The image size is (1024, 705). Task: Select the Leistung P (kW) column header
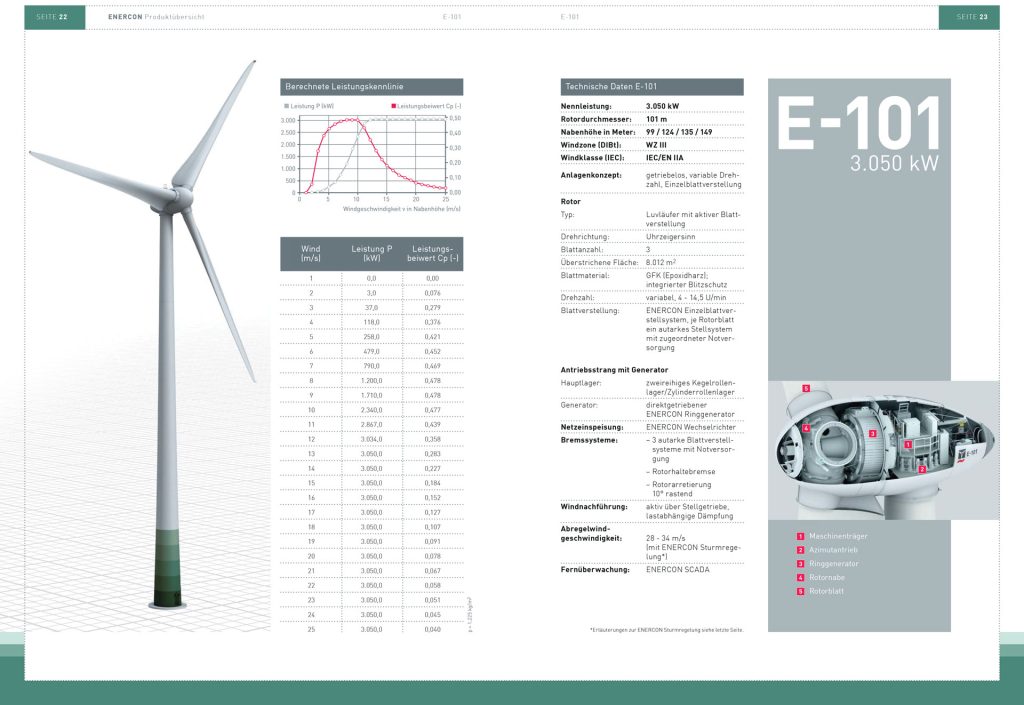371,253
